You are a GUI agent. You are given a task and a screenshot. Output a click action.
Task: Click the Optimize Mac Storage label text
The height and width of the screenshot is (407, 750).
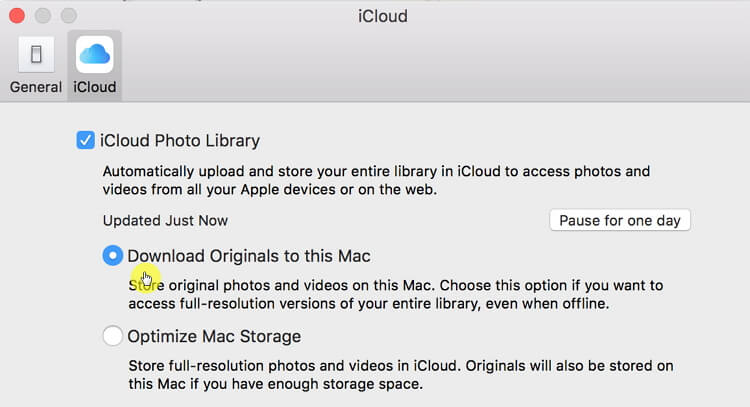[214, 336]
